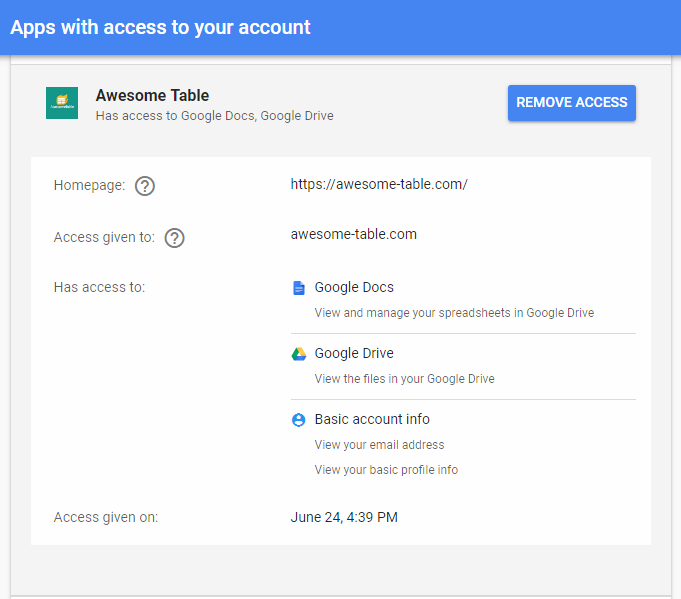Image resolution: width=681 pixels, height=599 pixels.
Task: Click the Awesome Table app logo
Action: [x=62, y=103]
